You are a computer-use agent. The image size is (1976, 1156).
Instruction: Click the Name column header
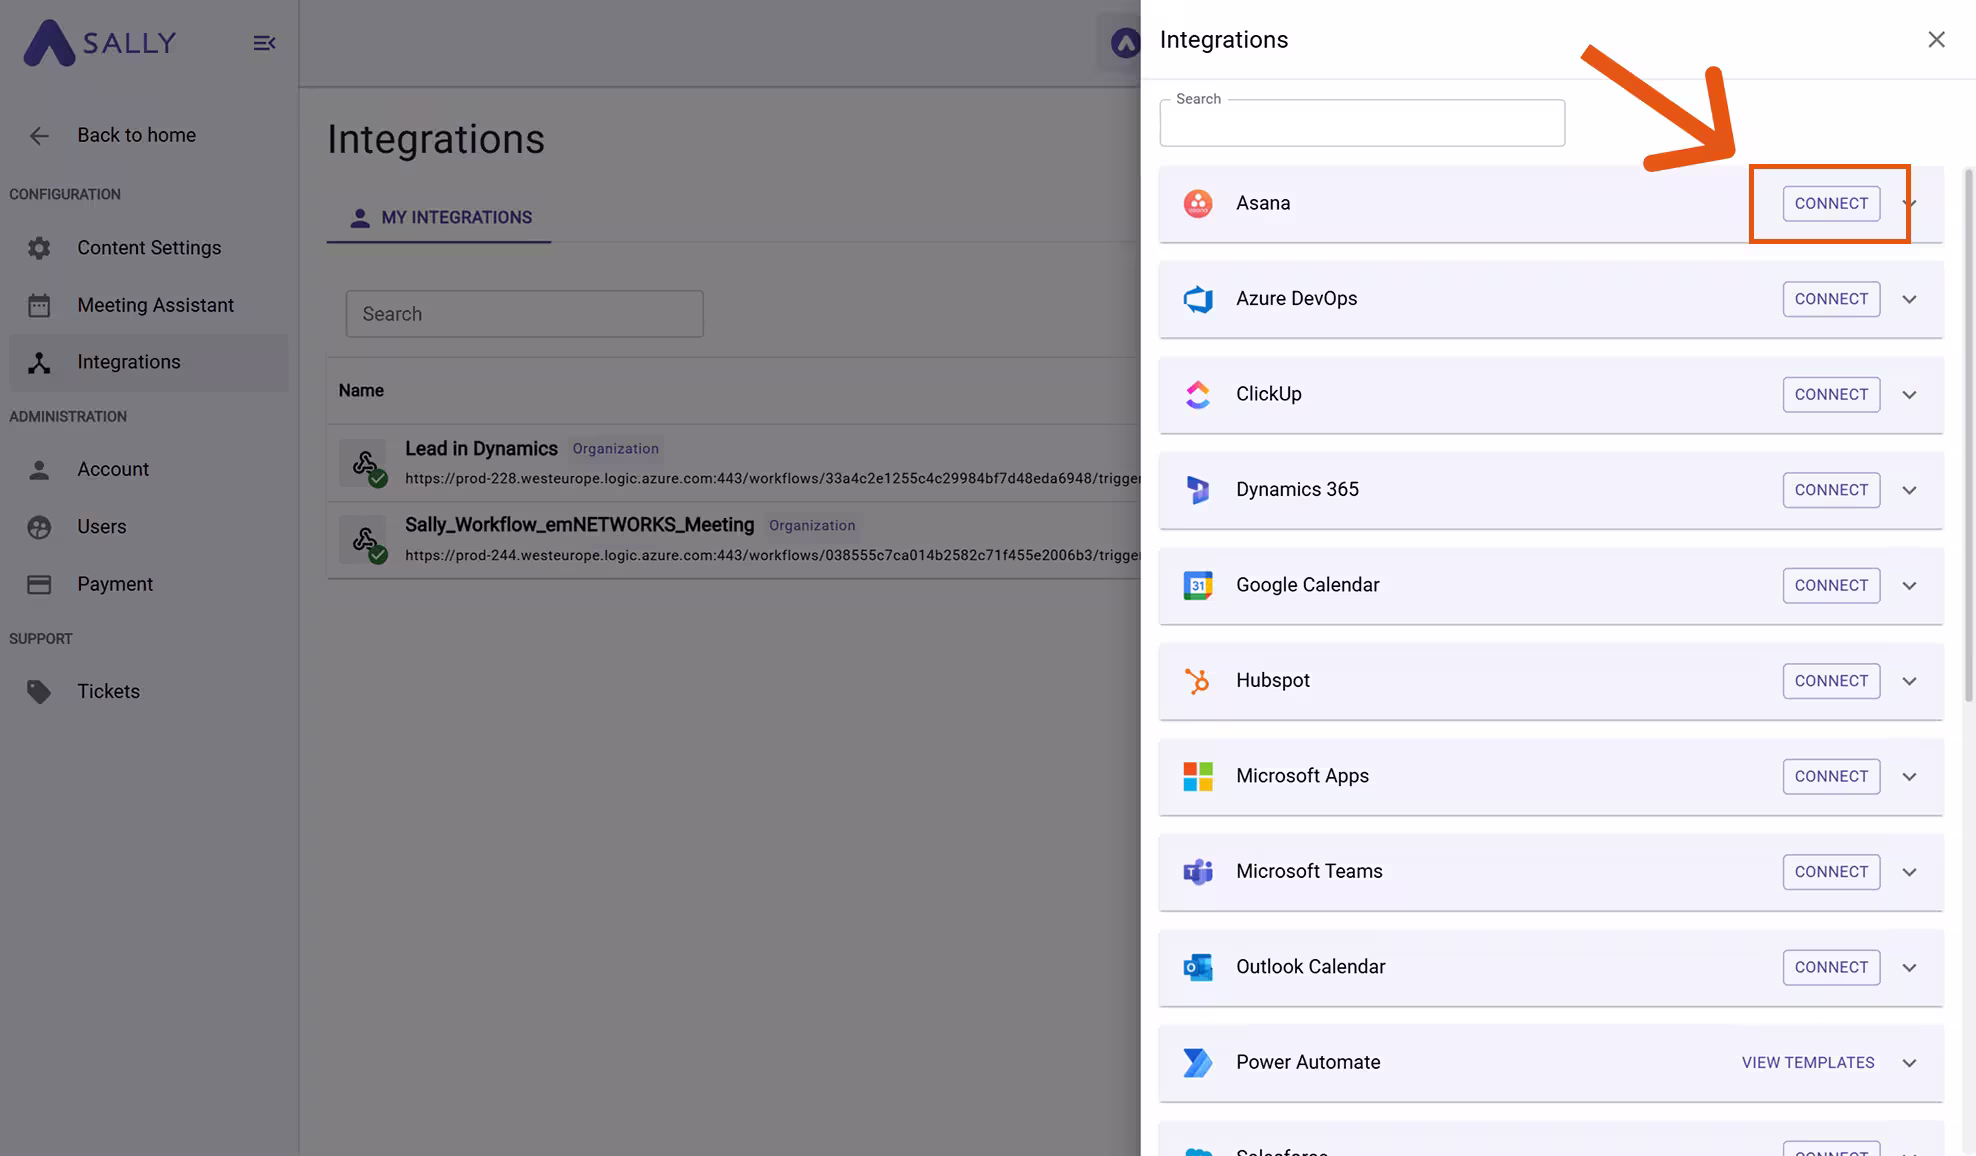(361, 391)
